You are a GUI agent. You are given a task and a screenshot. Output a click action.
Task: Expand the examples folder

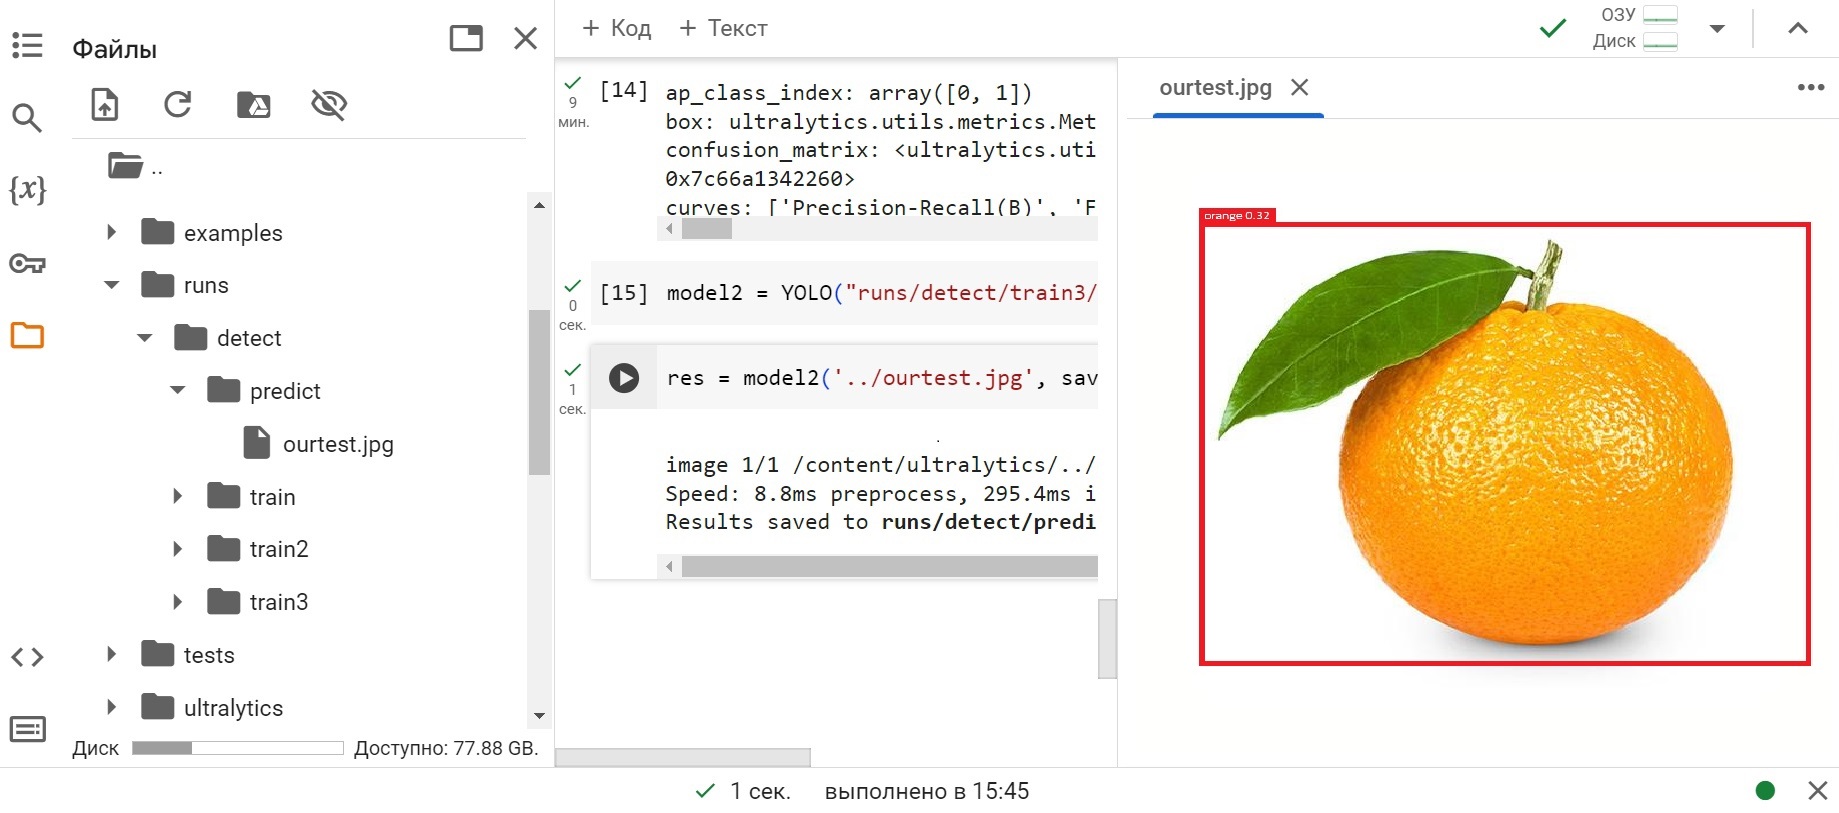click(111, 232)
